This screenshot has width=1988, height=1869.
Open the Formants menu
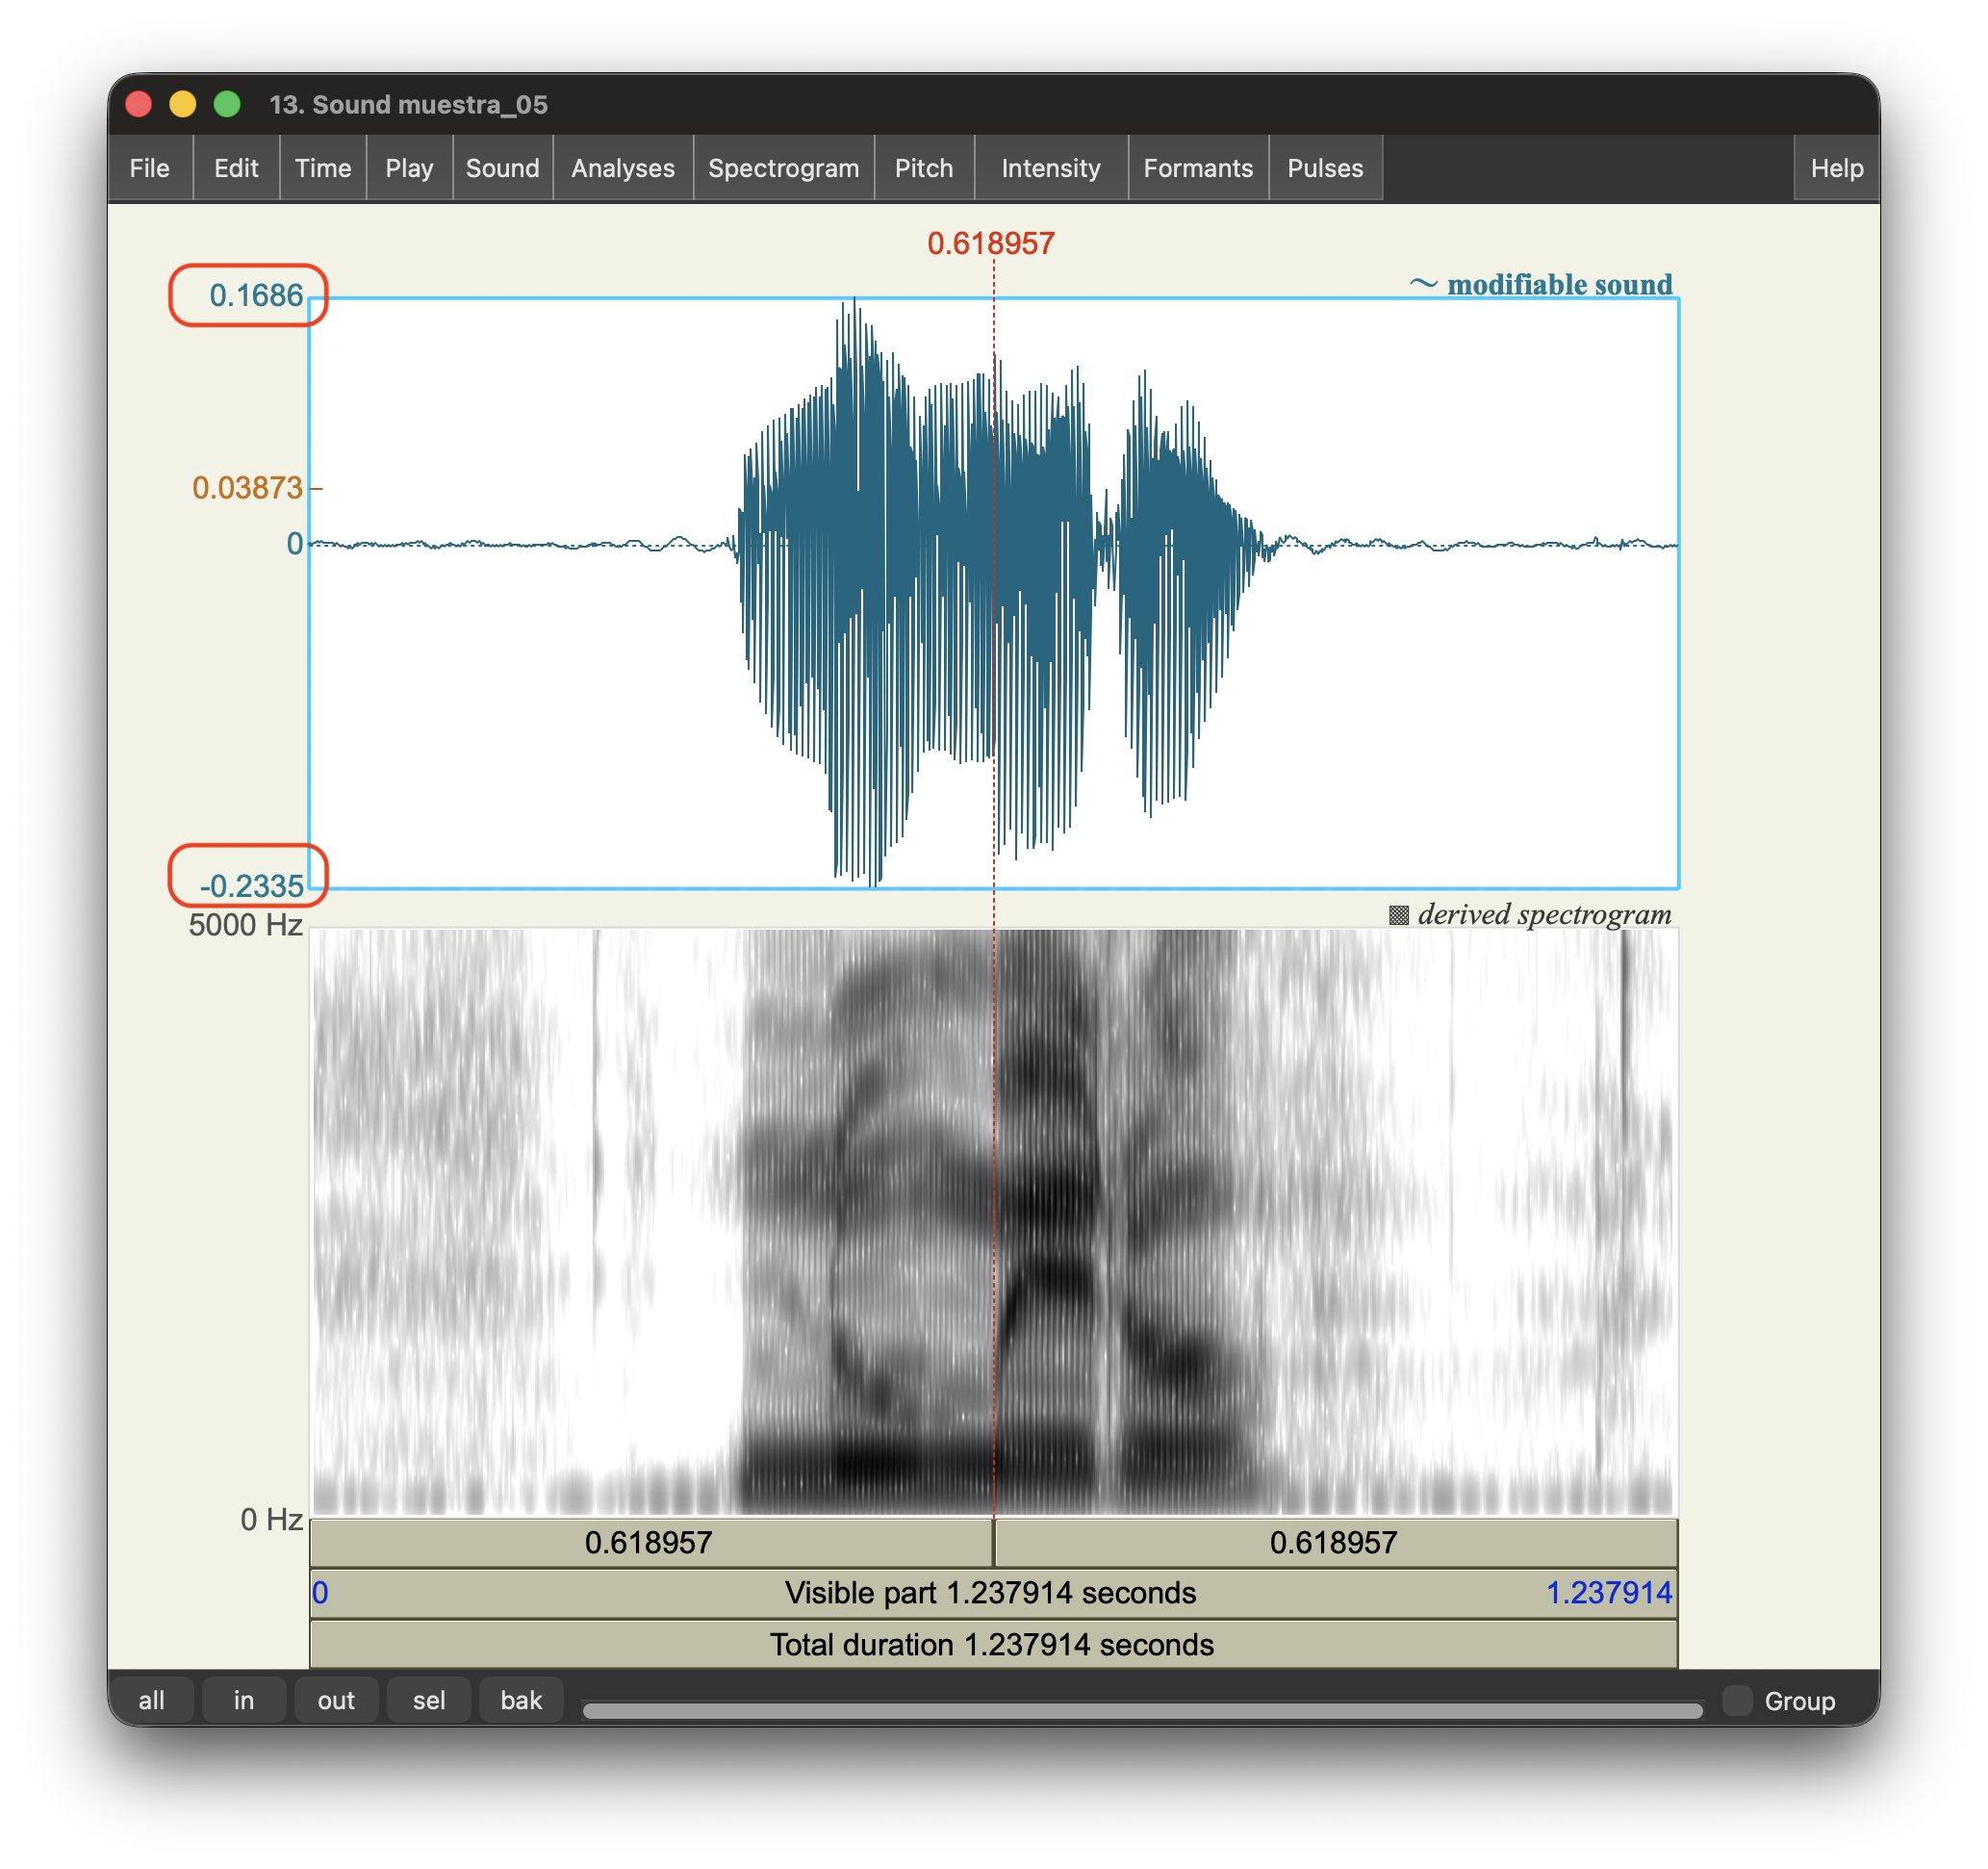tap(1197, 168)
